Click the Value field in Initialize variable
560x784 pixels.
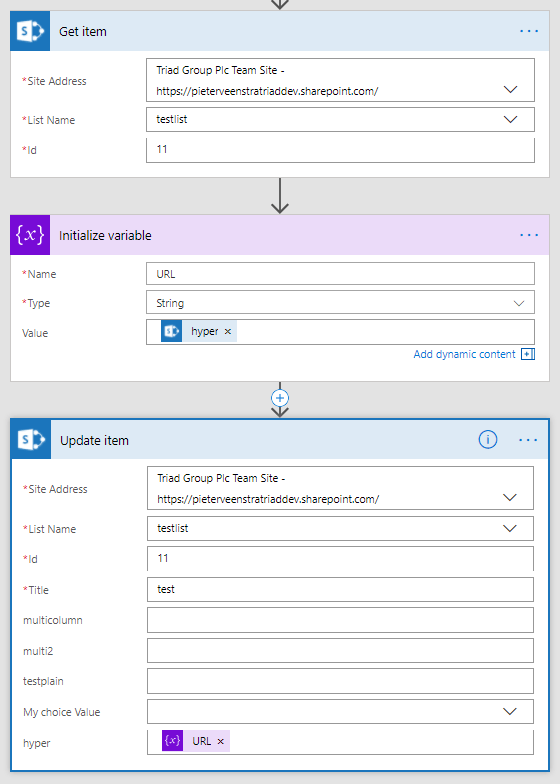340,332
